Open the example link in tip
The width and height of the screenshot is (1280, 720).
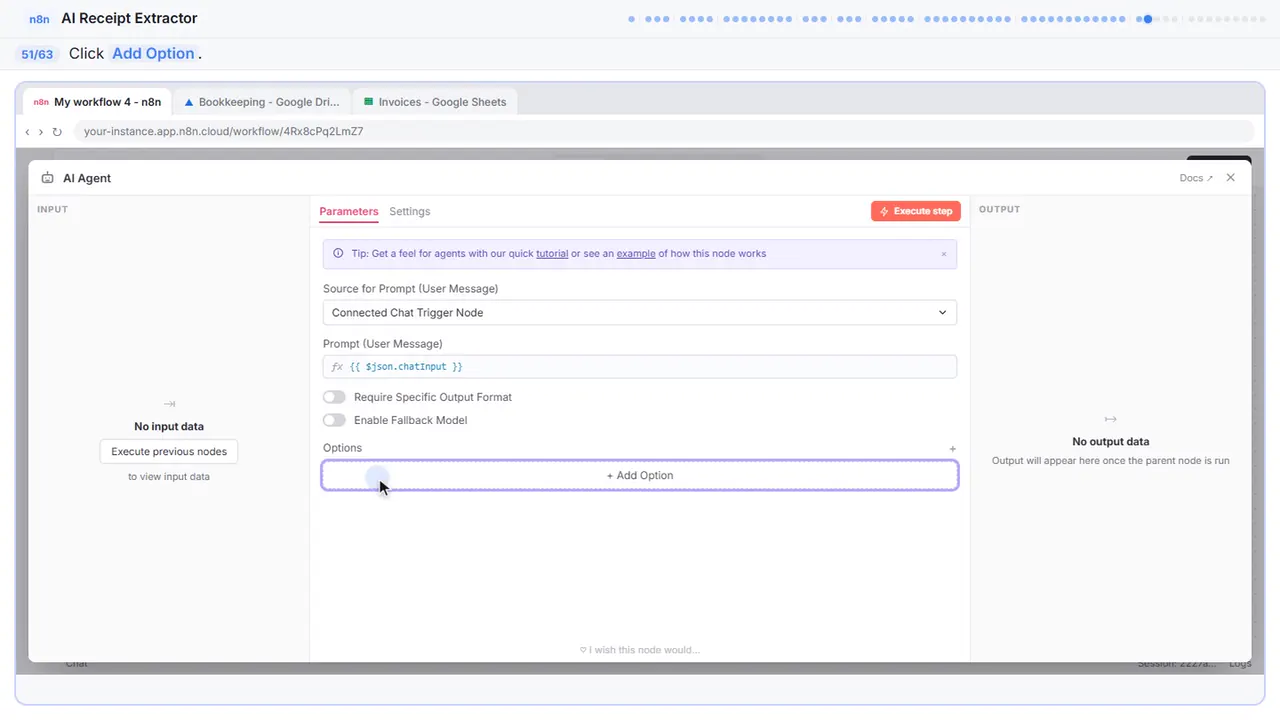pyautogui.click(x=636, y=254)
